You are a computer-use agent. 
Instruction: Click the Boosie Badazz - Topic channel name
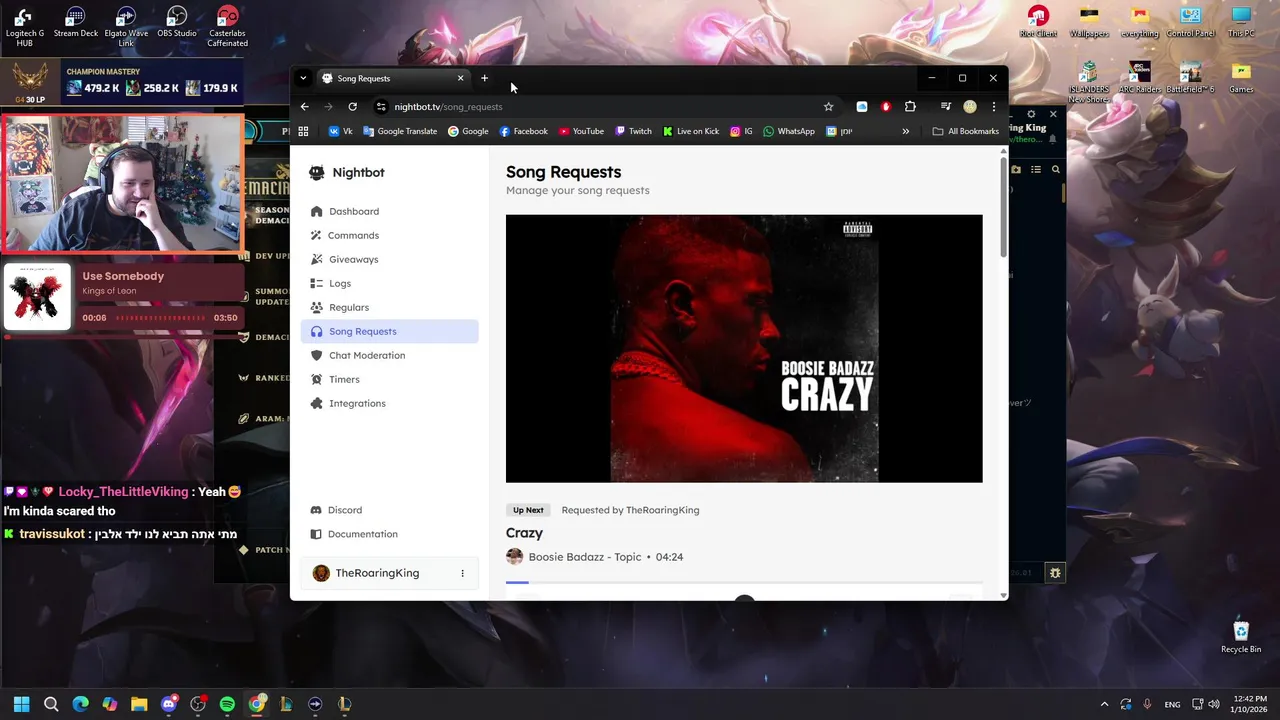coord(585,557)
